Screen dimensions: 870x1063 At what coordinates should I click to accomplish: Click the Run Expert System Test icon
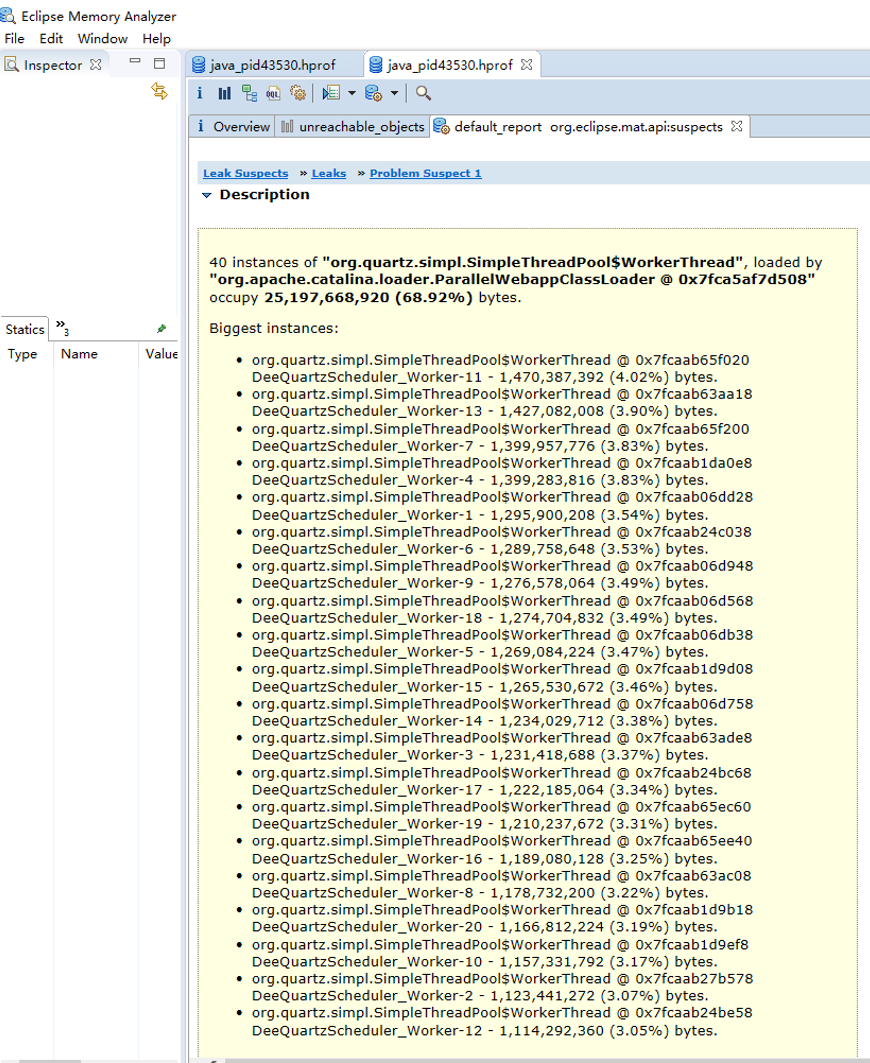coord(331,93)
